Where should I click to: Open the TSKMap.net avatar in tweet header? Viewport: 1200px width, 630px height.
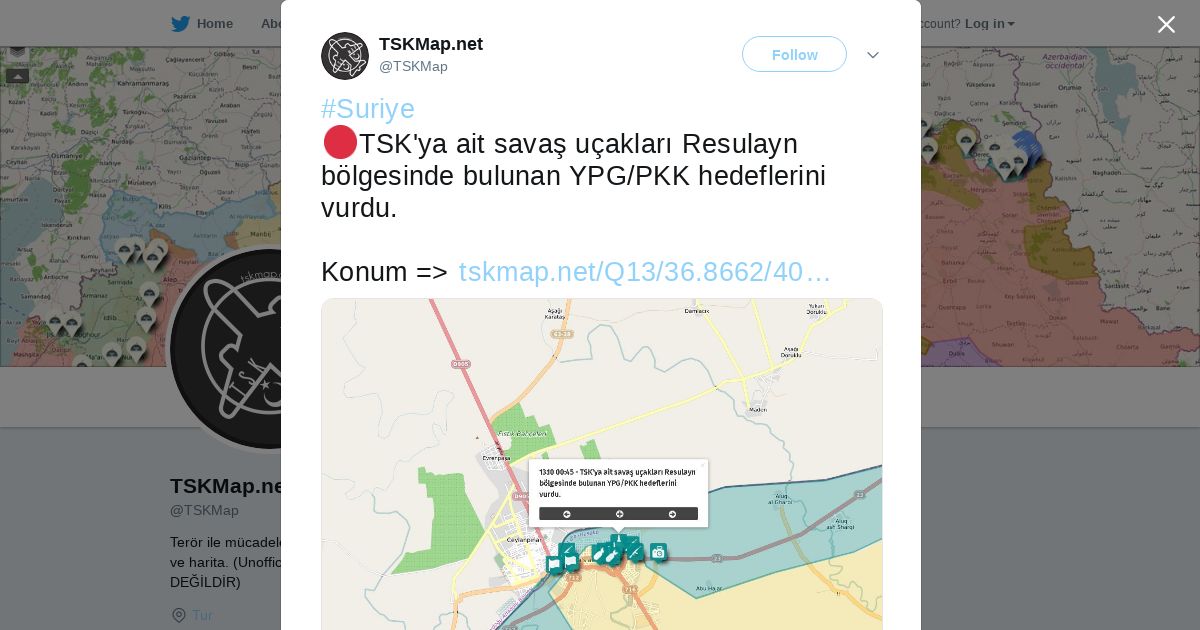[x=345, y=56]
